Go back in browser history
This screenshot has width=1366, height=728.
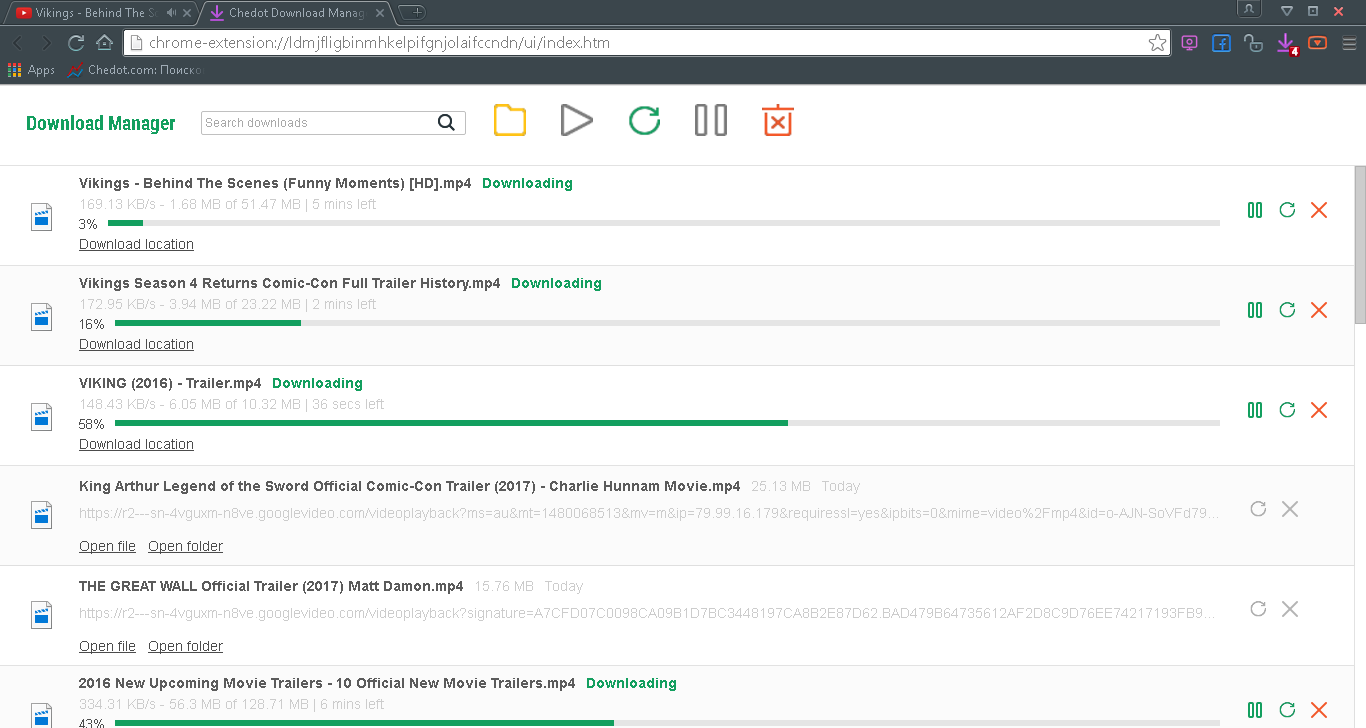tap(18, 43)
